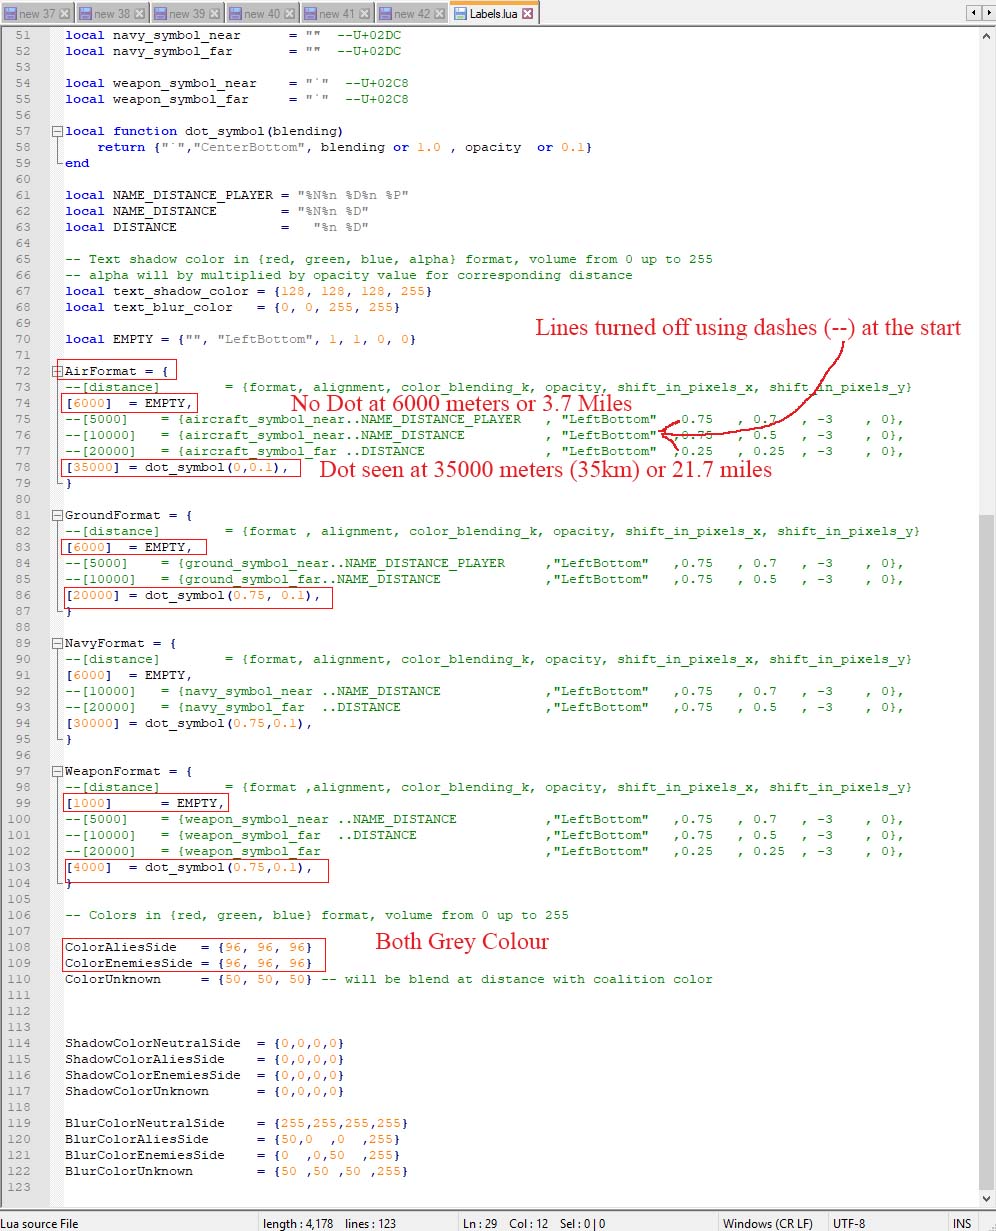Close the Labels.lua tab via red X
The width and height of the screenshot is (996, 1231).
528,14
